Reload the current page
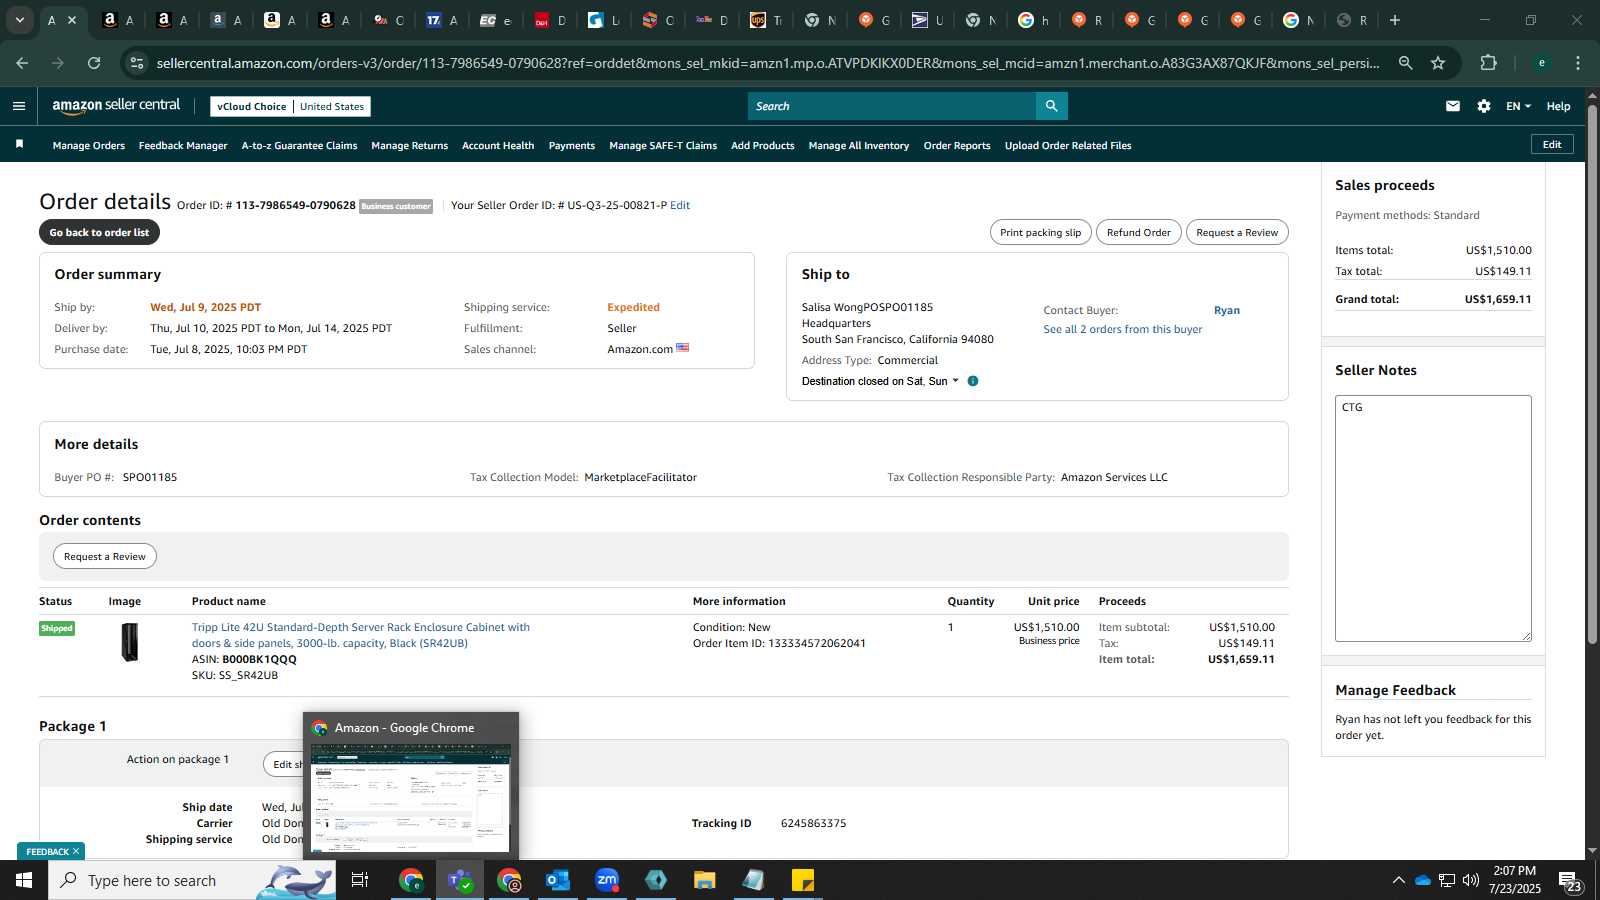1600x900 pixels. (x=94, y=63)
